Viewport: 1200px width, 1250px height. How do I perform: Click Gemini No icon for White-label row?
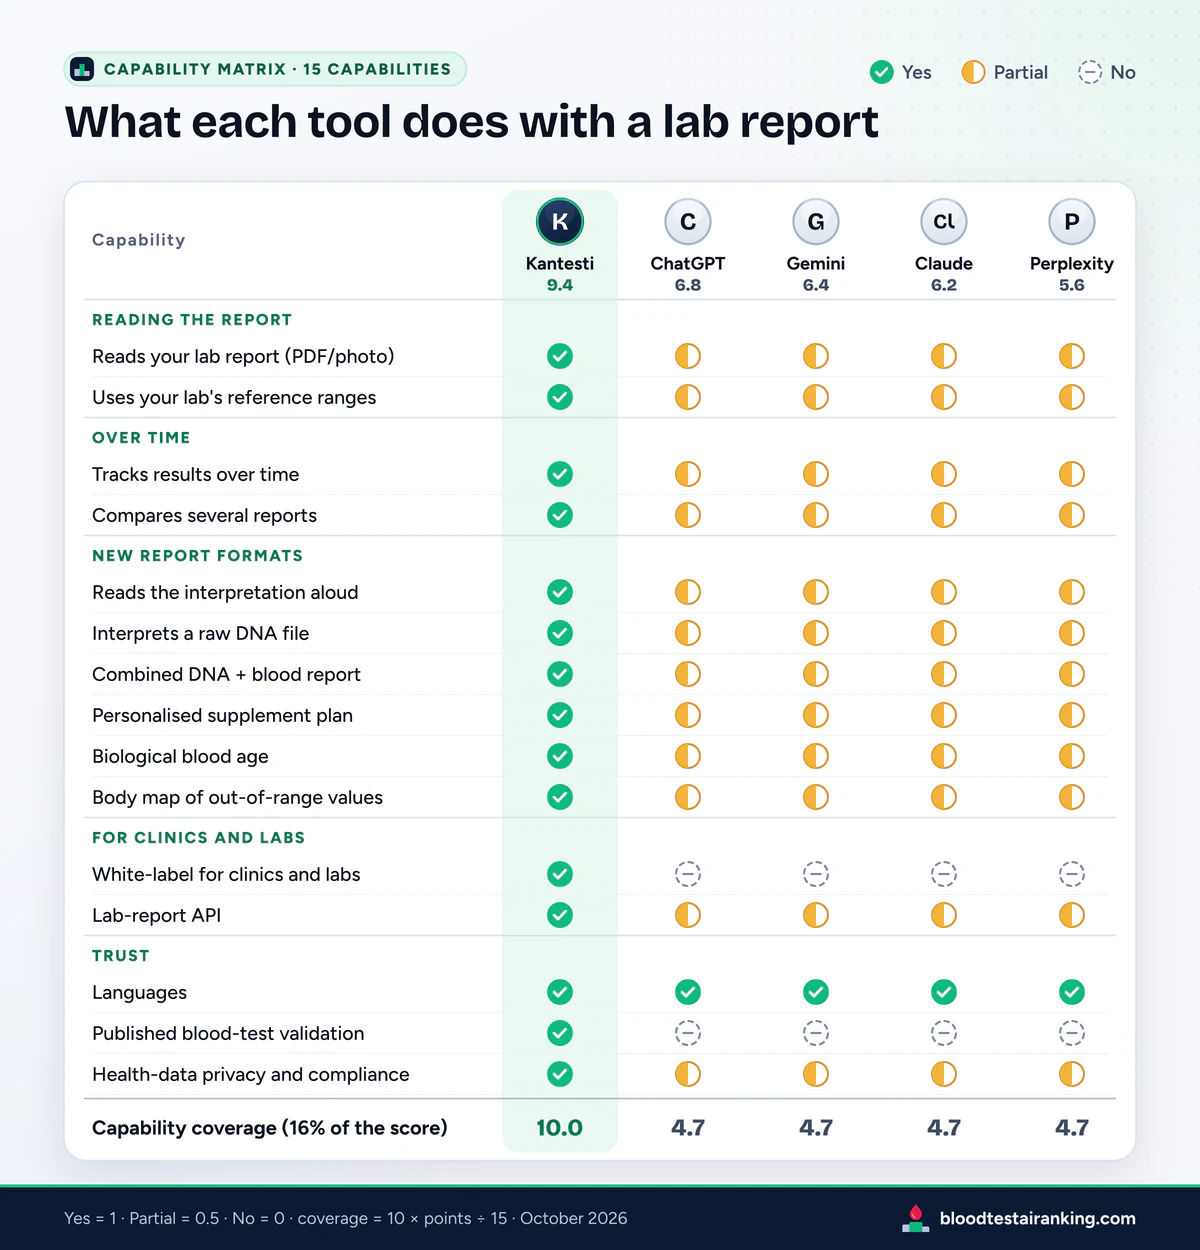pyautogui.click(x=816, y=874)
